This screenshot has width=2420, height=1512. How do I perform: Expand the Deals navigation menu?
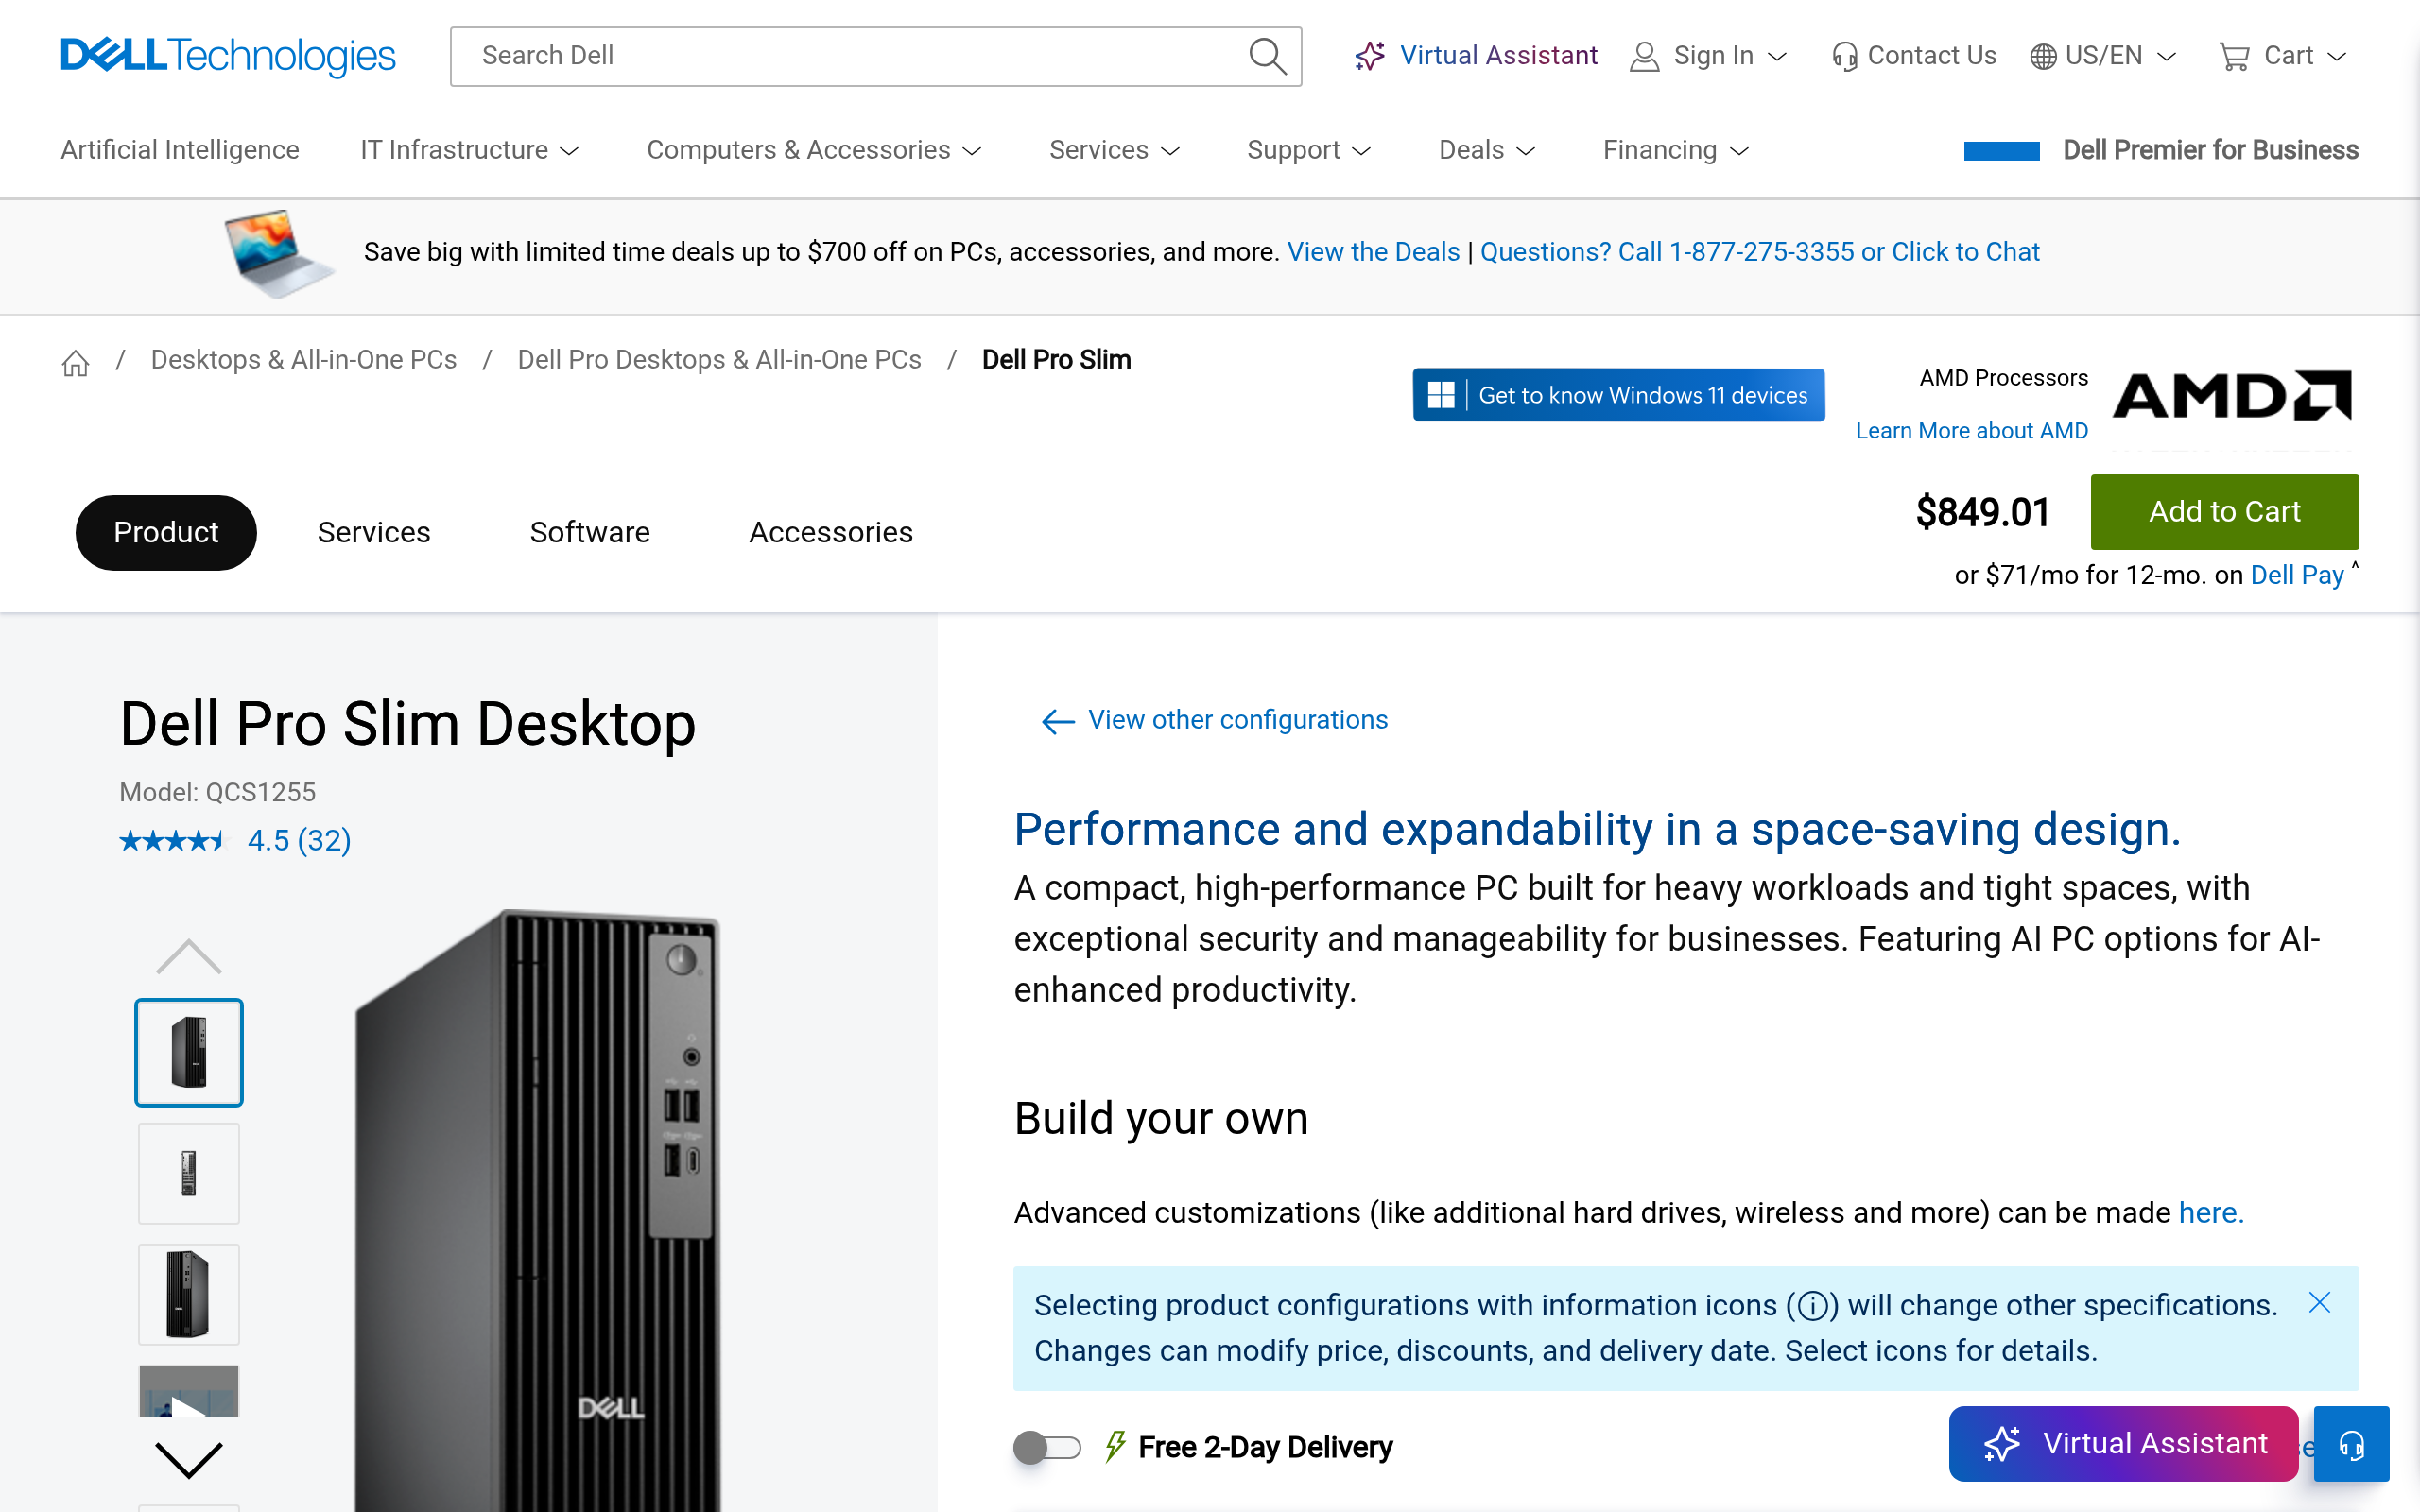pos(1487,150)
